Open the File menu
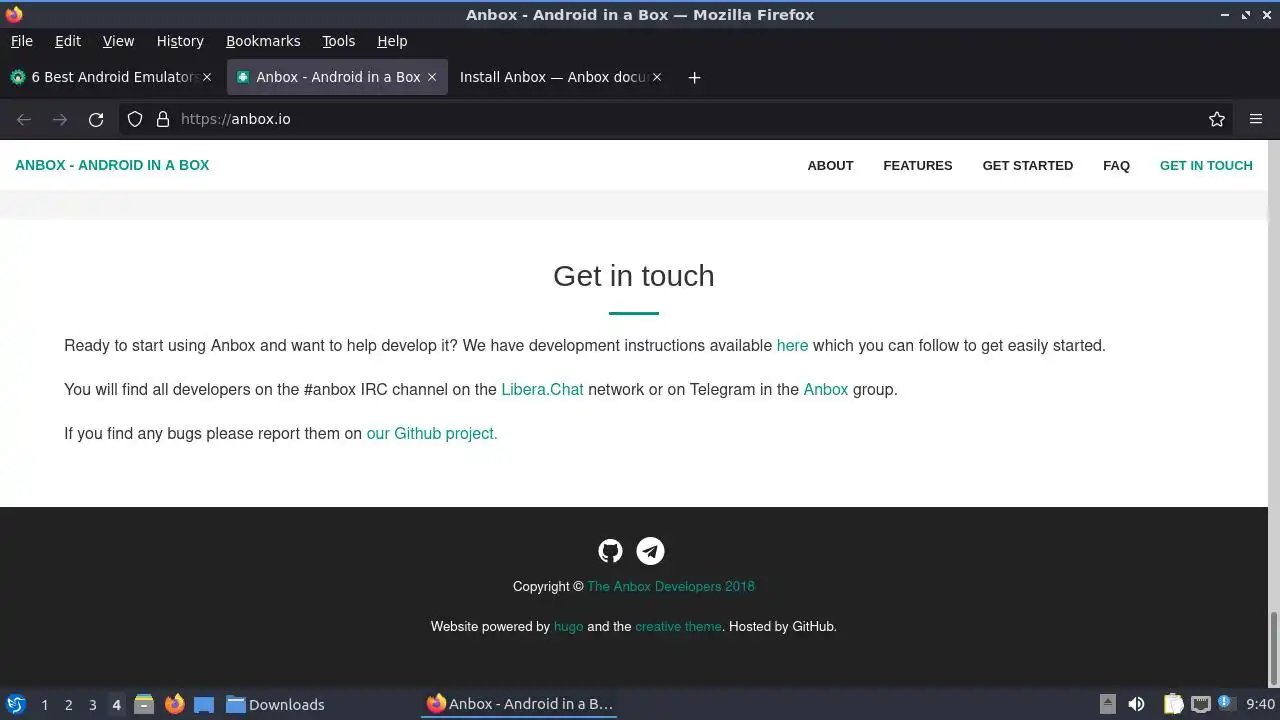The image size is (1280, 720). click(21, 41)
